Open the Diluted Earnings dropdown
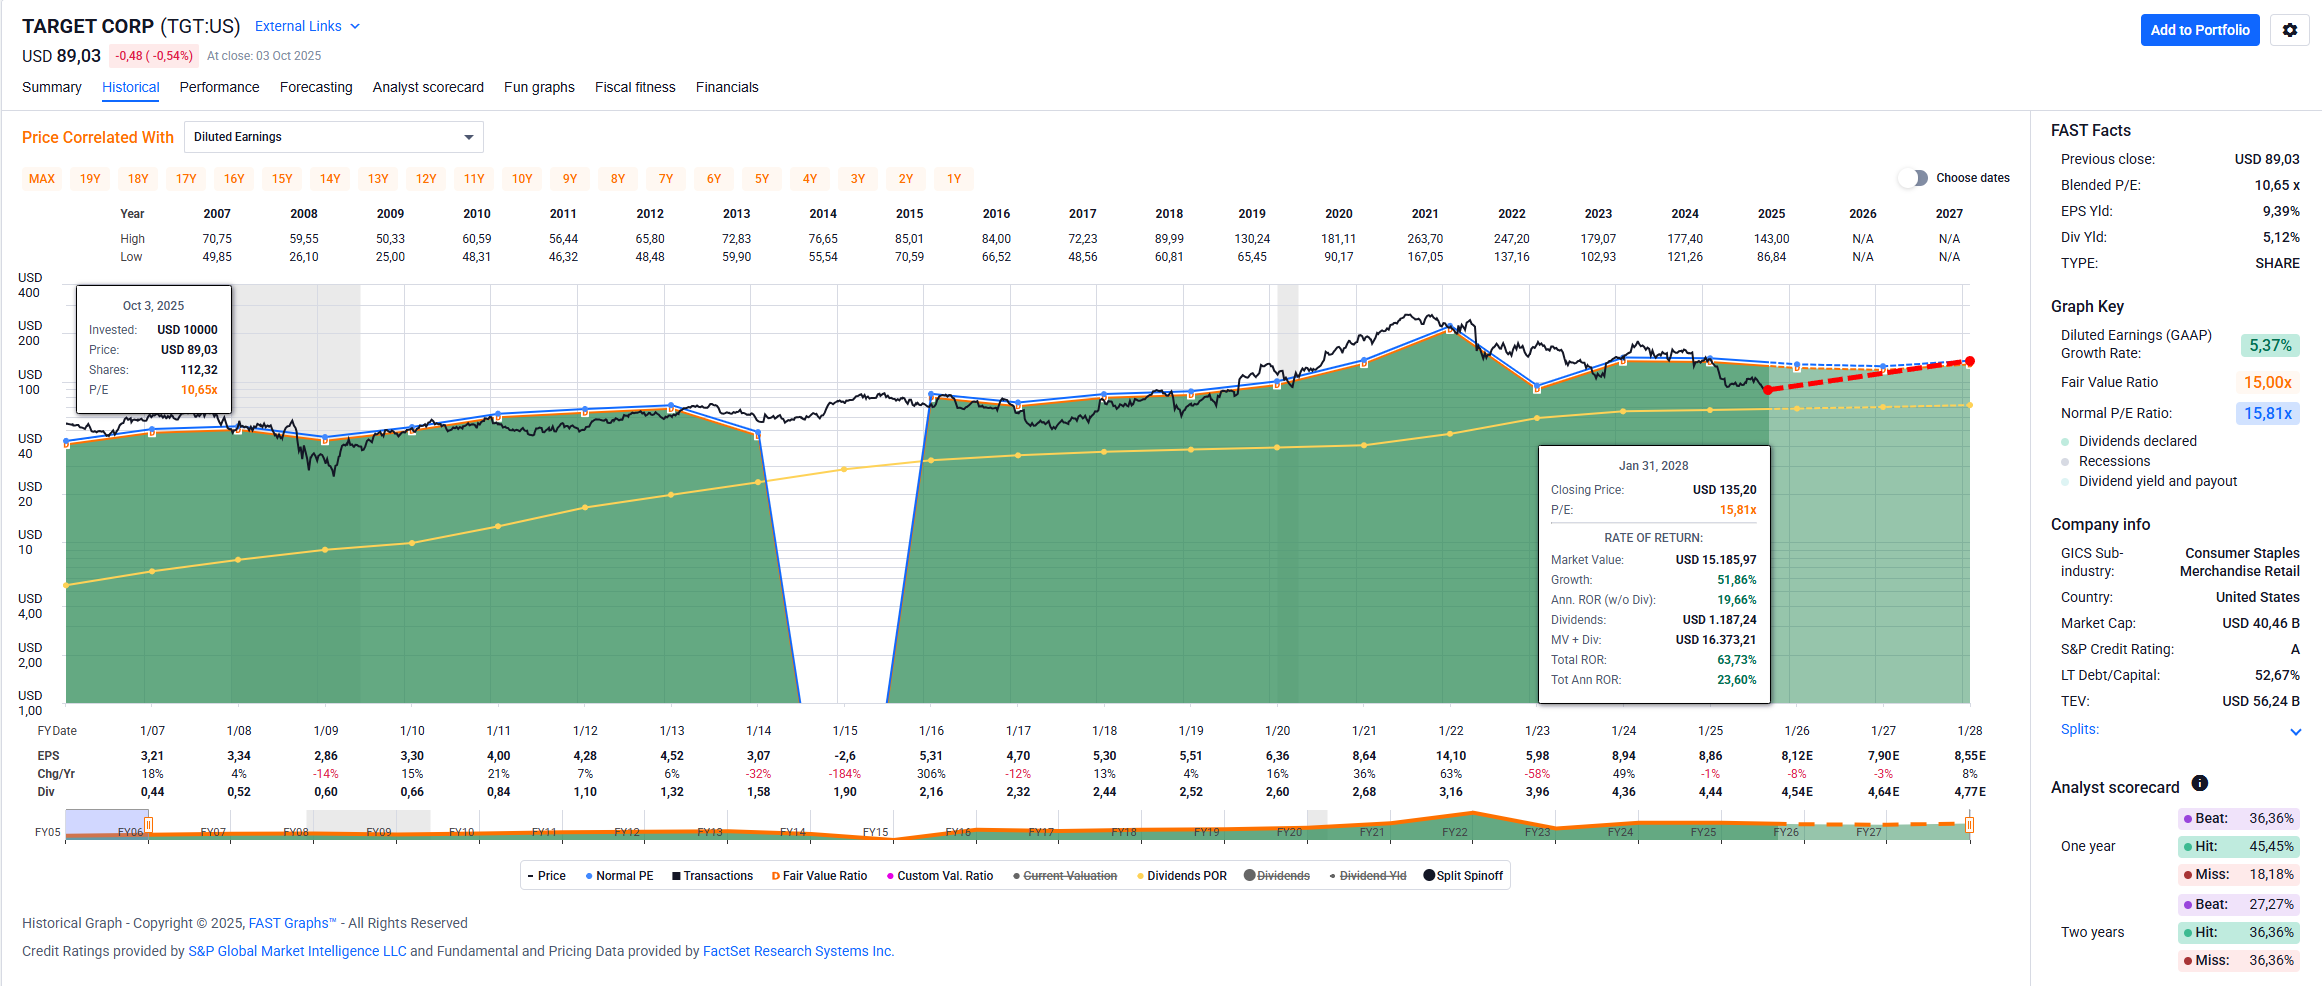This screenshot has height=986, width=2322. point(334,137)
